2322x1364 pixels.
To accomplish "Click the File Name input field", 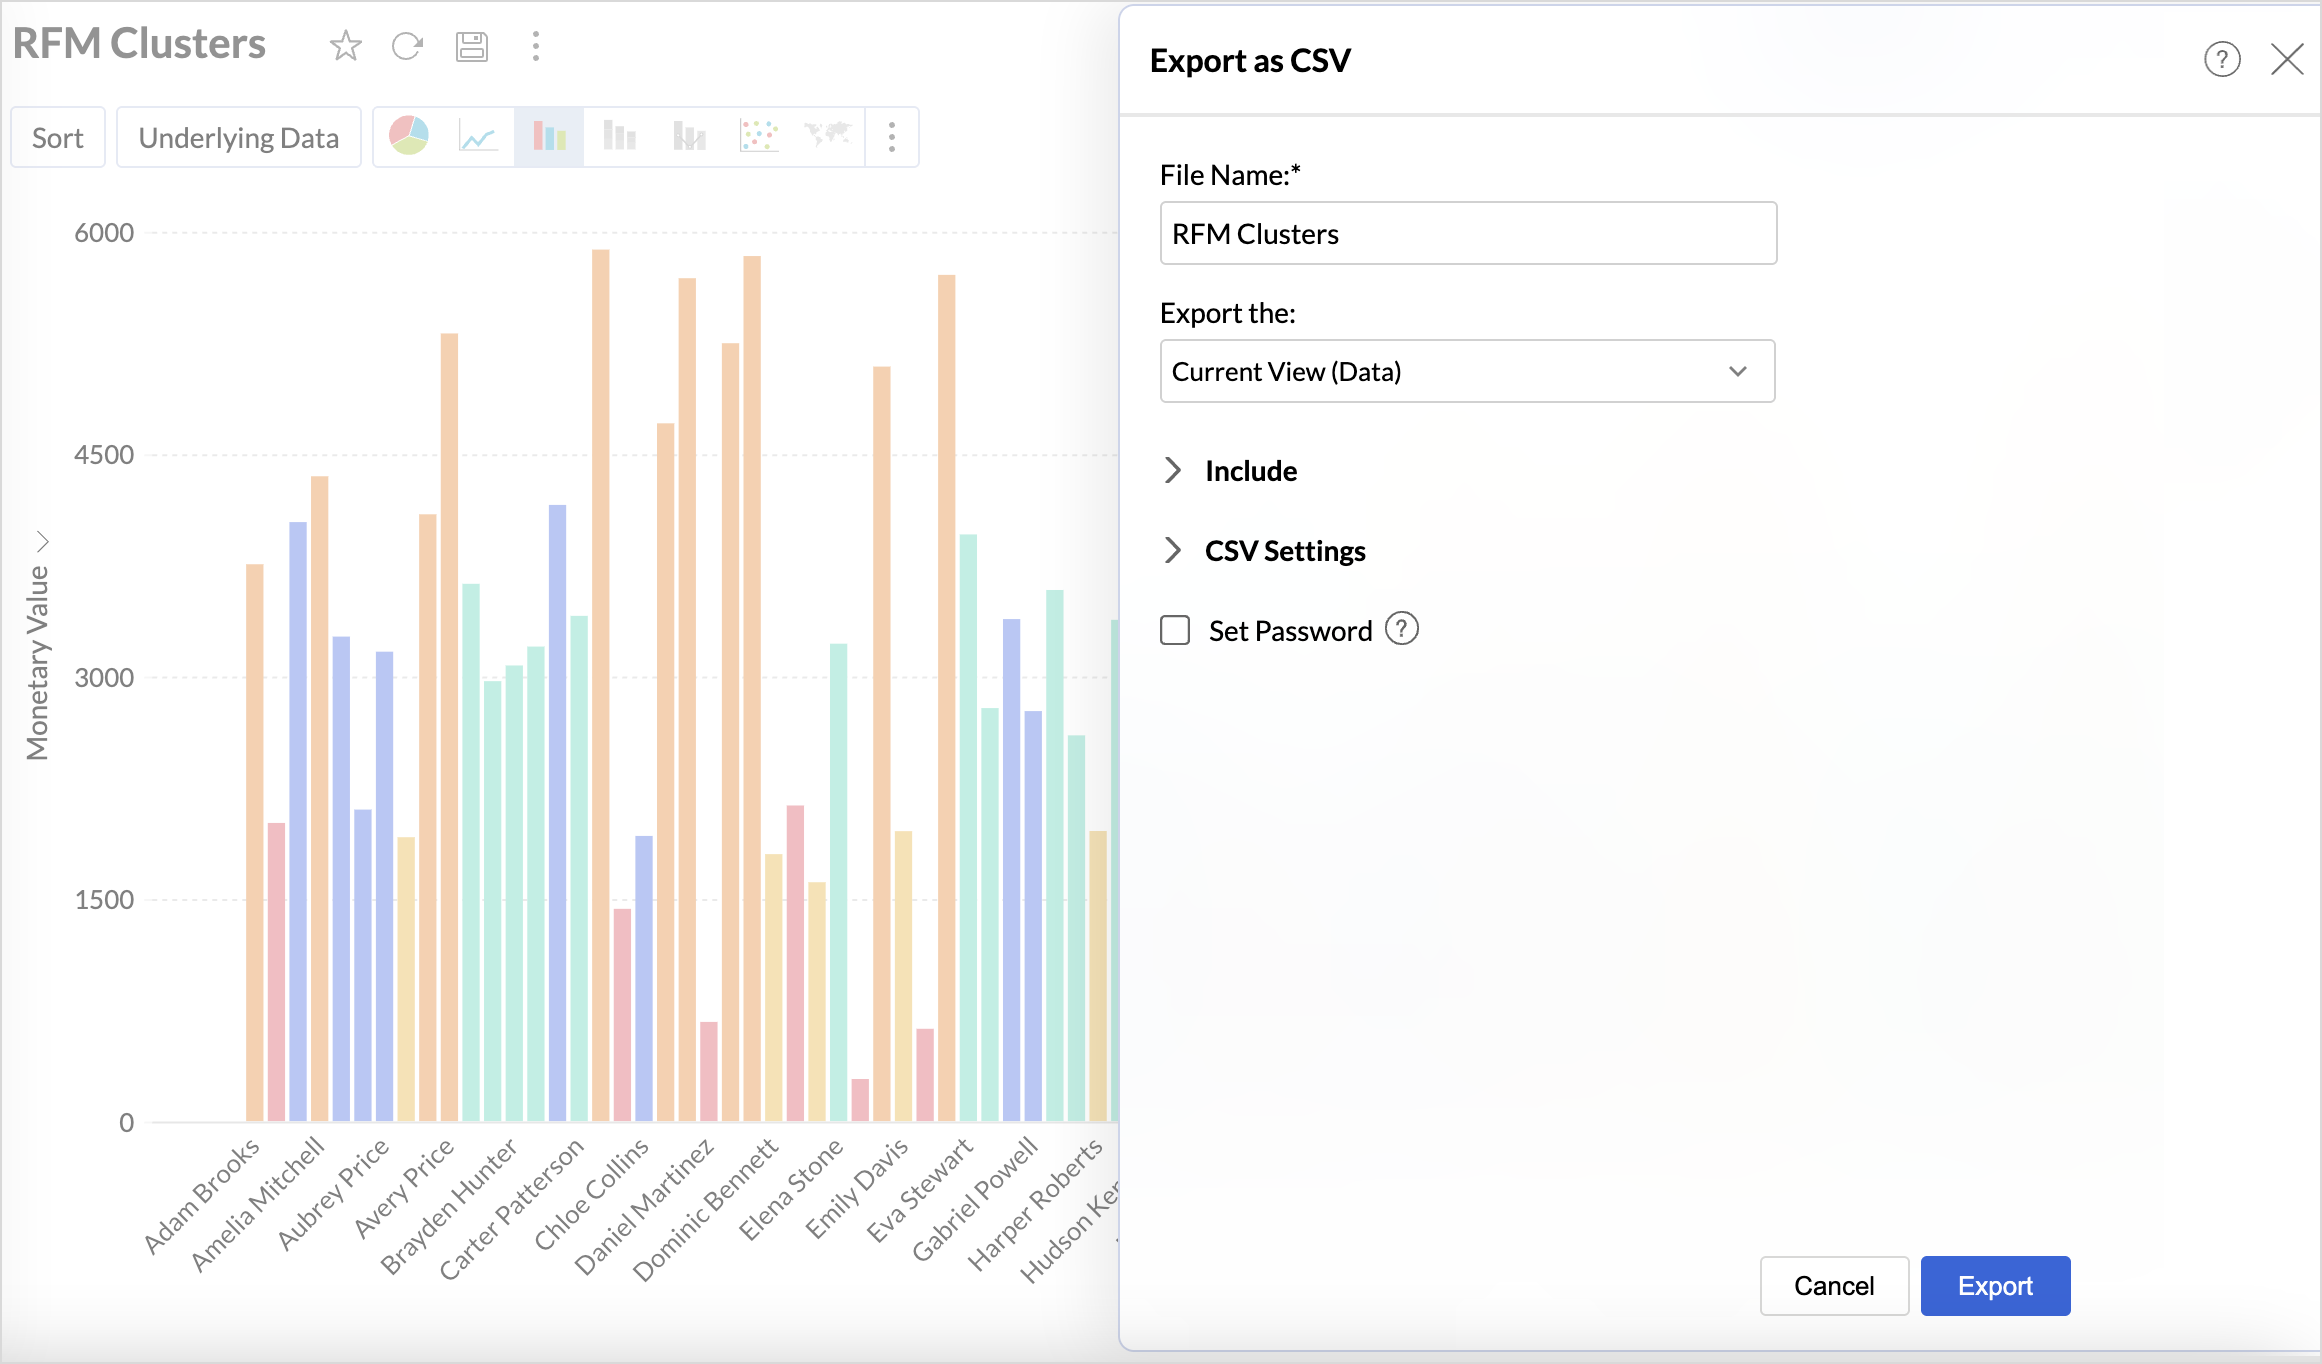I will [1467, 234].
